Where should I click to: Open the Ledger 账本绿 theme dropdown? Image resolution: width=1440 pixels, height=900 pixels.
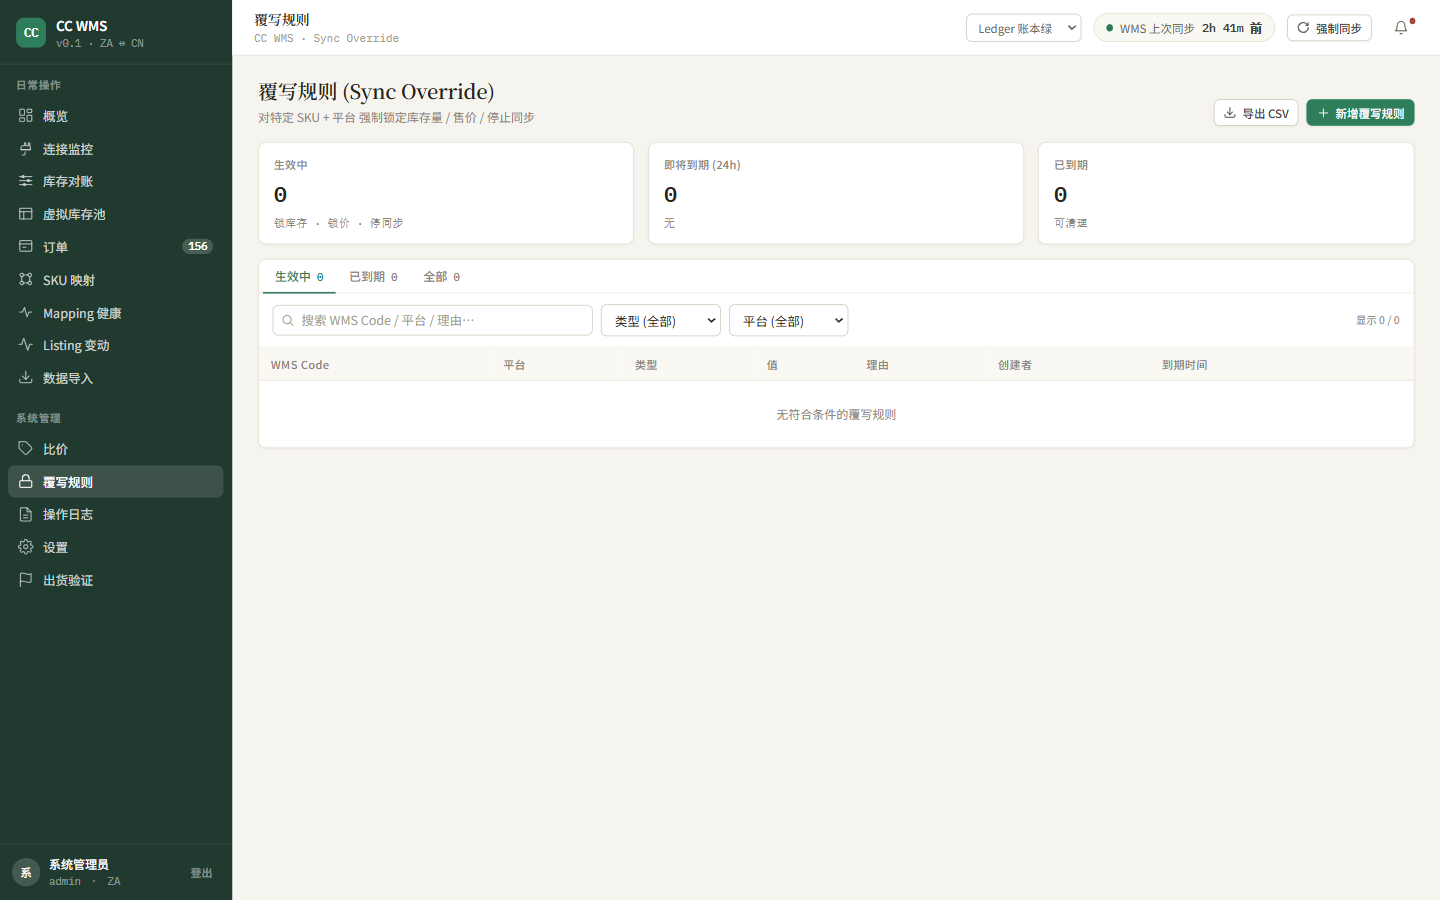[1023, 28]
